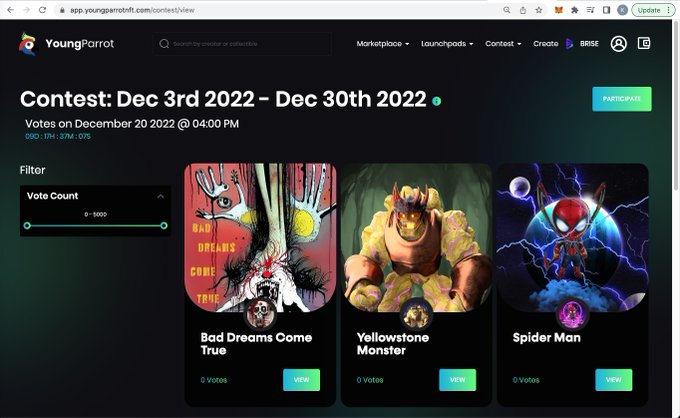View the Bad Dreams Come True entry
The image size is (680, 418).
(301, 380)
